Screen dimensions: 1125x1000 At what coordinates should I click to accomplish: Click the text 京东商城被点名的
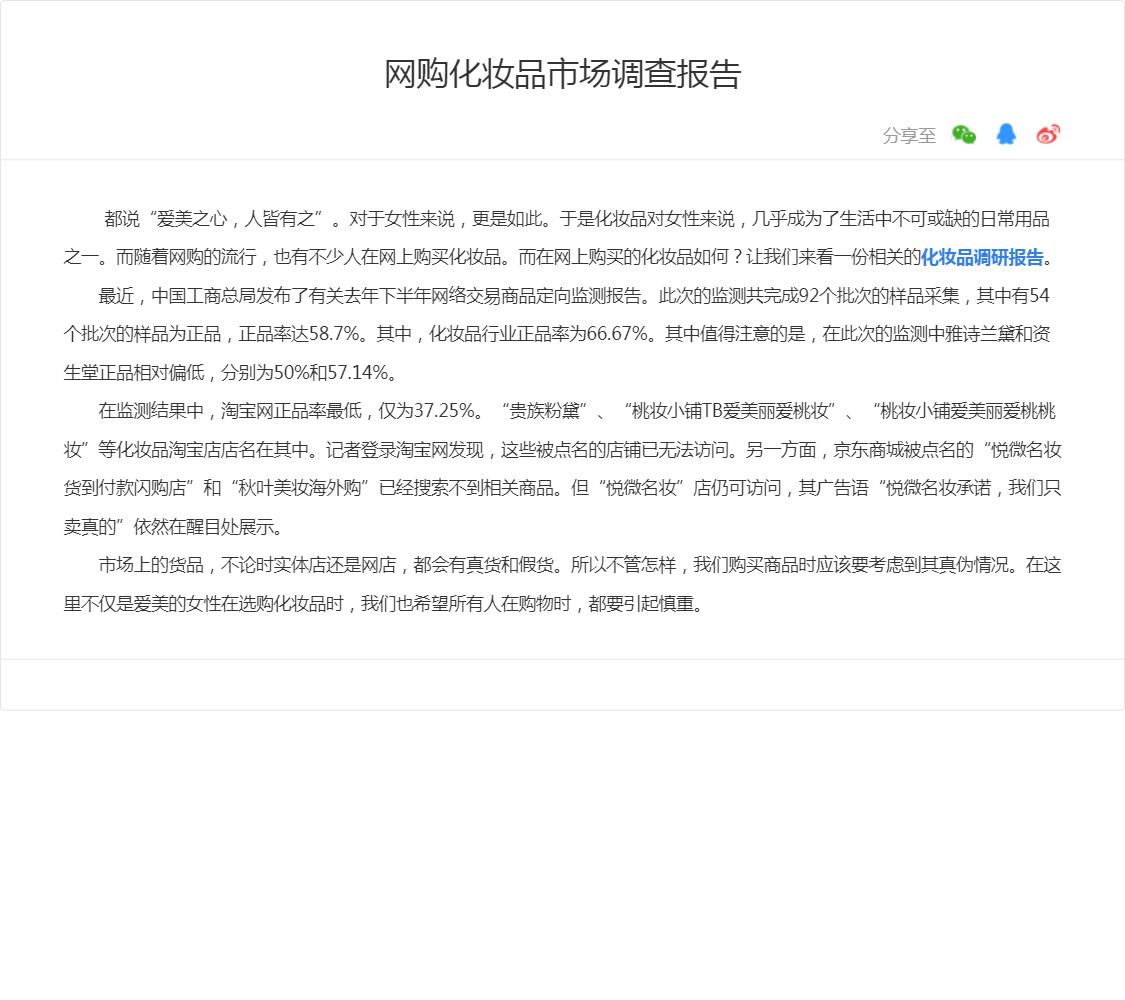903,450
